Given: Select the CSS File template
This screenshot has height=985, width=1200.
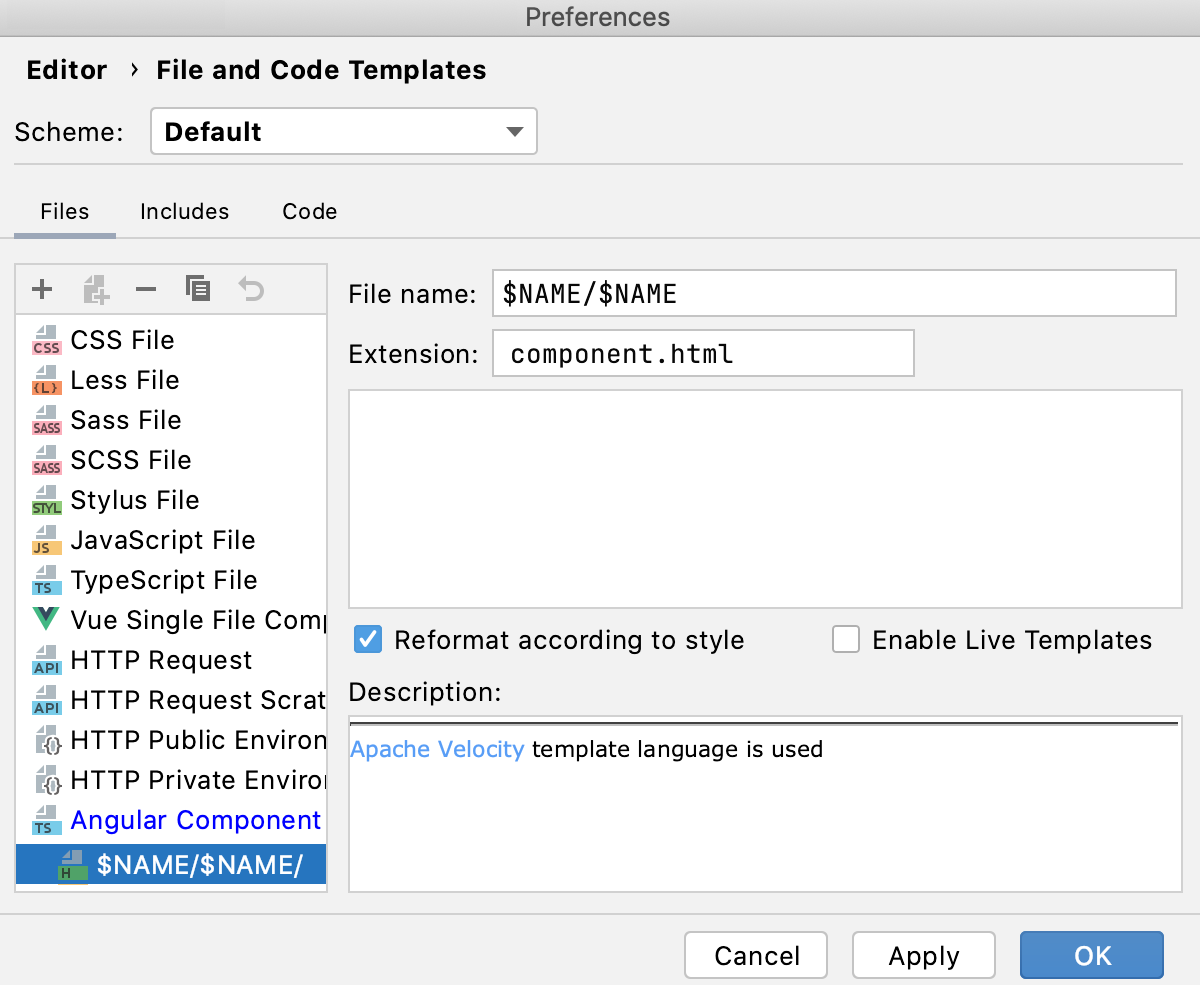Looking at the screenshot, I should (x=171, y=340).
